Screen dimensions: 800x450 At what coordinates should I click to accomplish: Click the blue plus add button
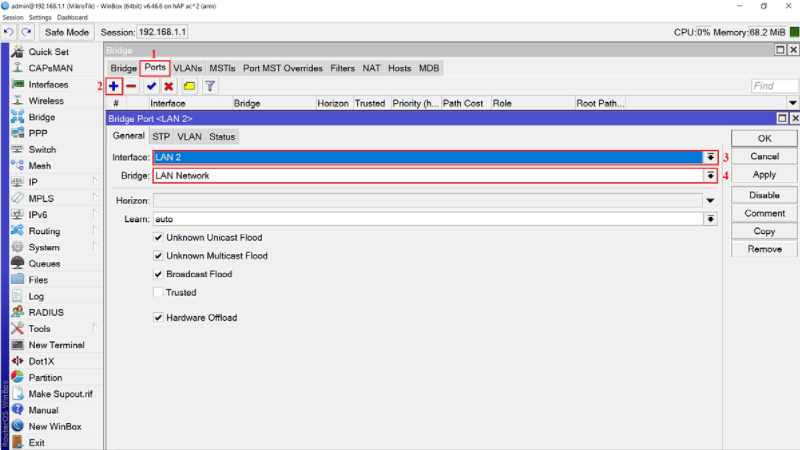coord(114,86)
